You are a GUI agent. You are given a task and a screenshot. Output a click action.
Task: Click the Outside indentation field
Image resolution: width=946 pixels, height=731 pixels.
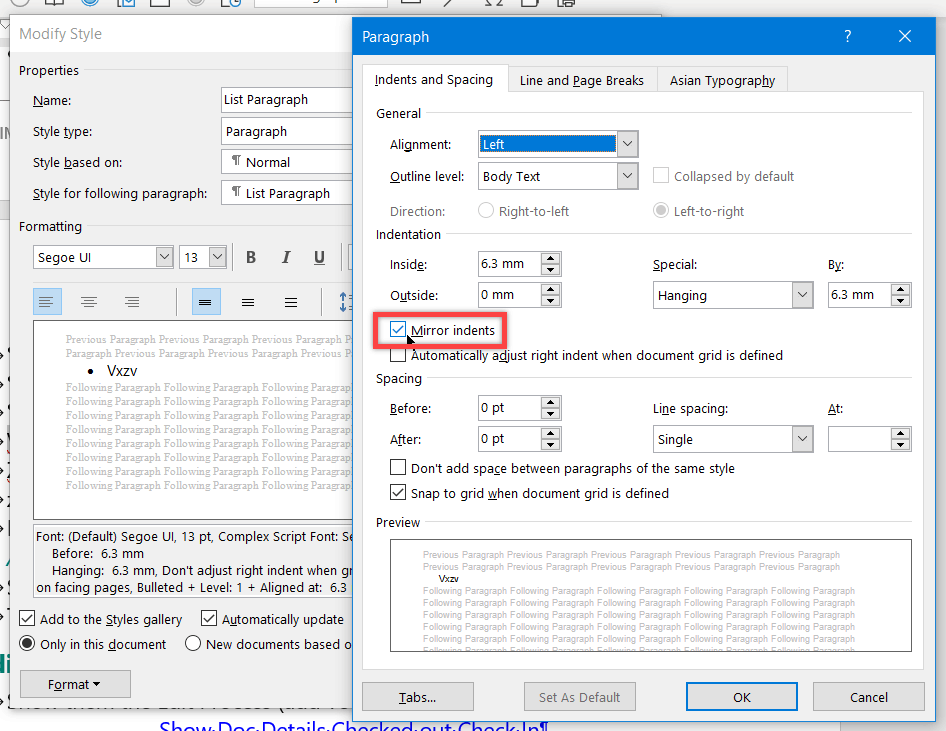[509, 295]
